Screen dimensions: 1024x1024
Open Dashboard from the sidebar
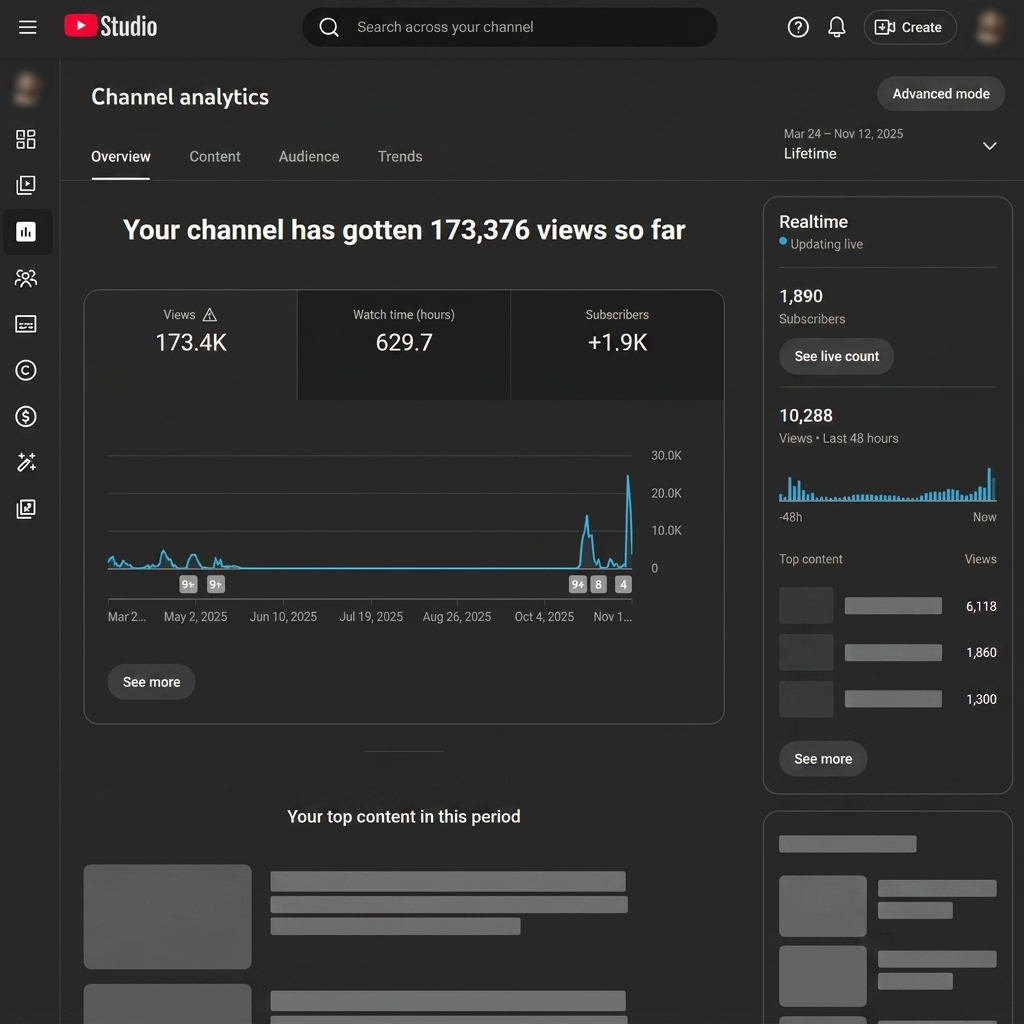pos(26,139)
